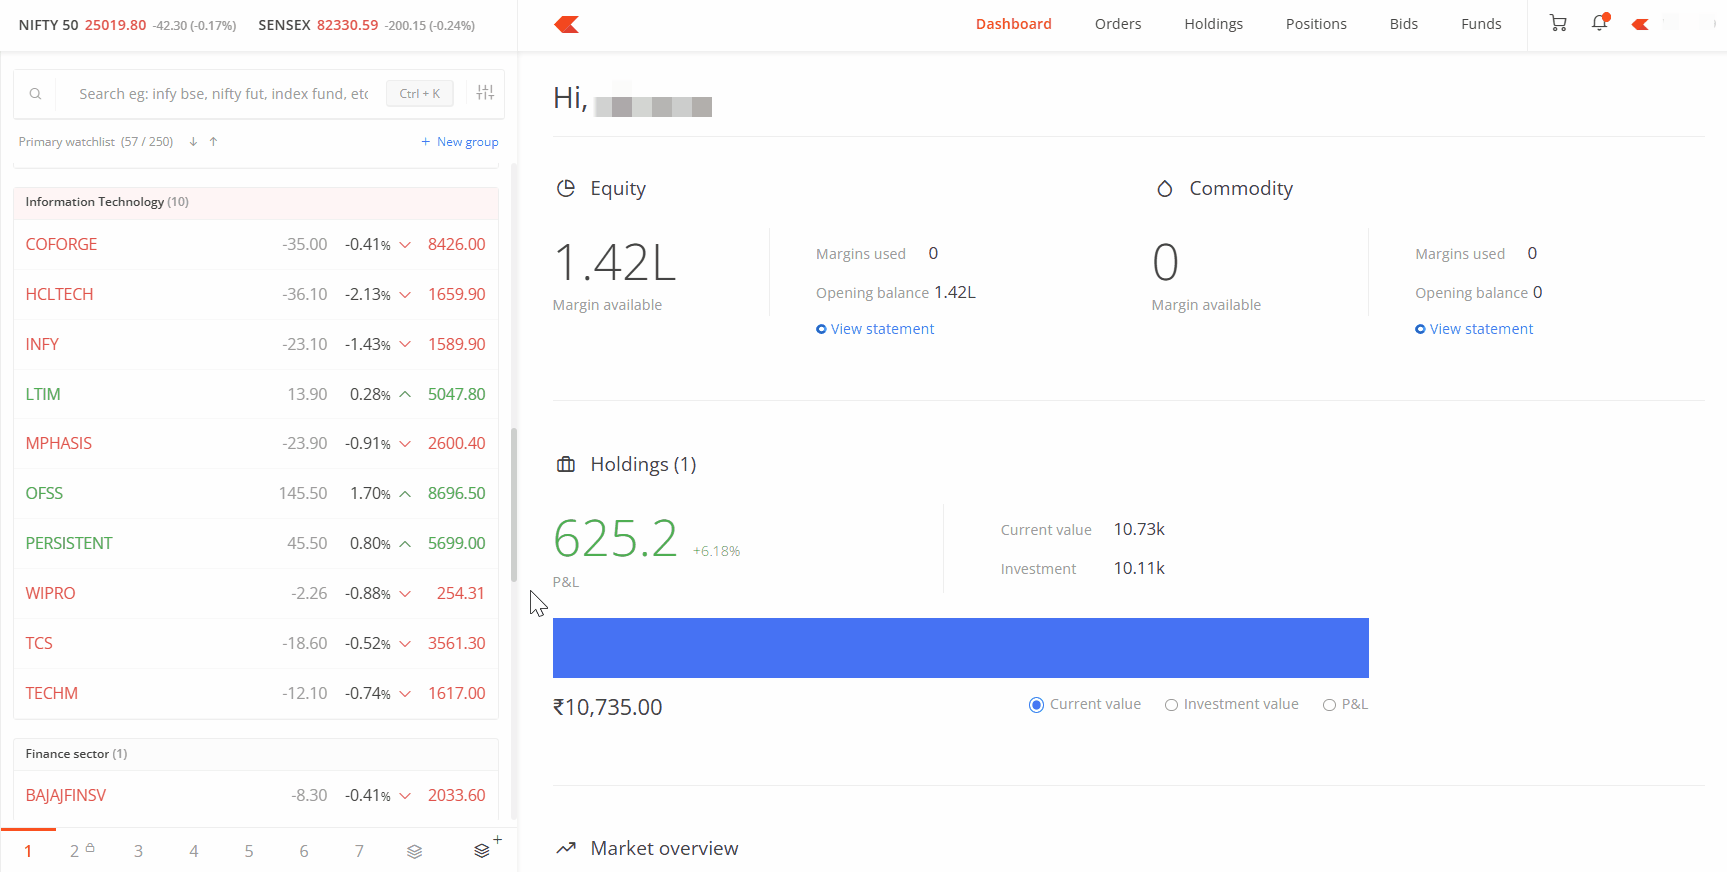Switch to watchlist tab 5
This screenshot has height=872, width=1727.
(x=249, y=851)
